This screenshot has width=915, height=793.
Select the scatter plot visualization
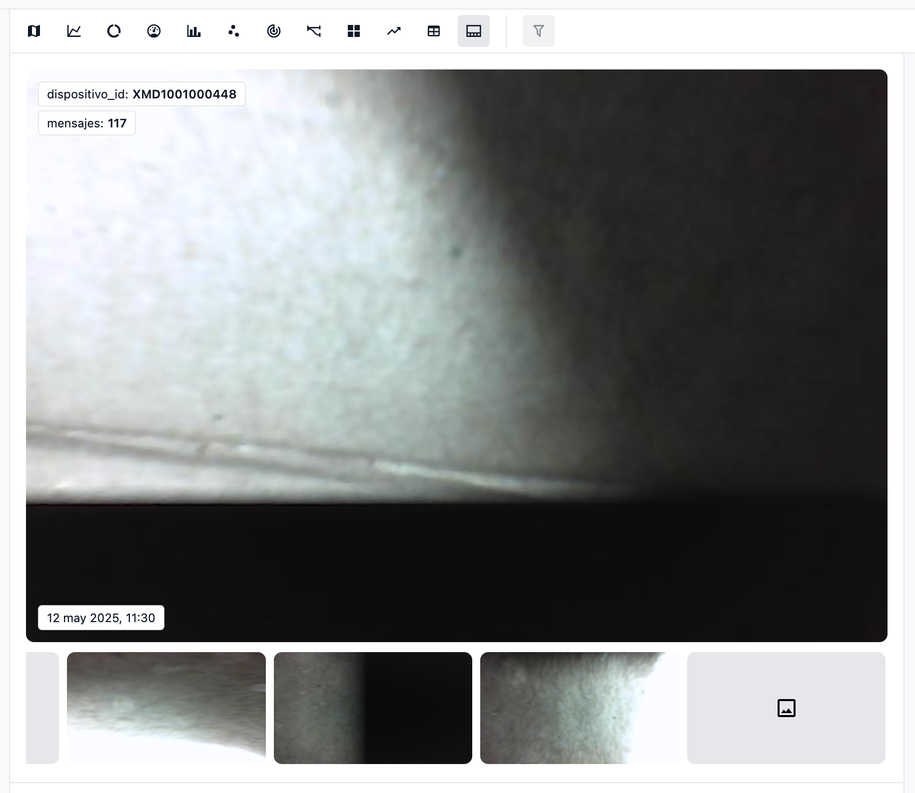pos(234,31)
